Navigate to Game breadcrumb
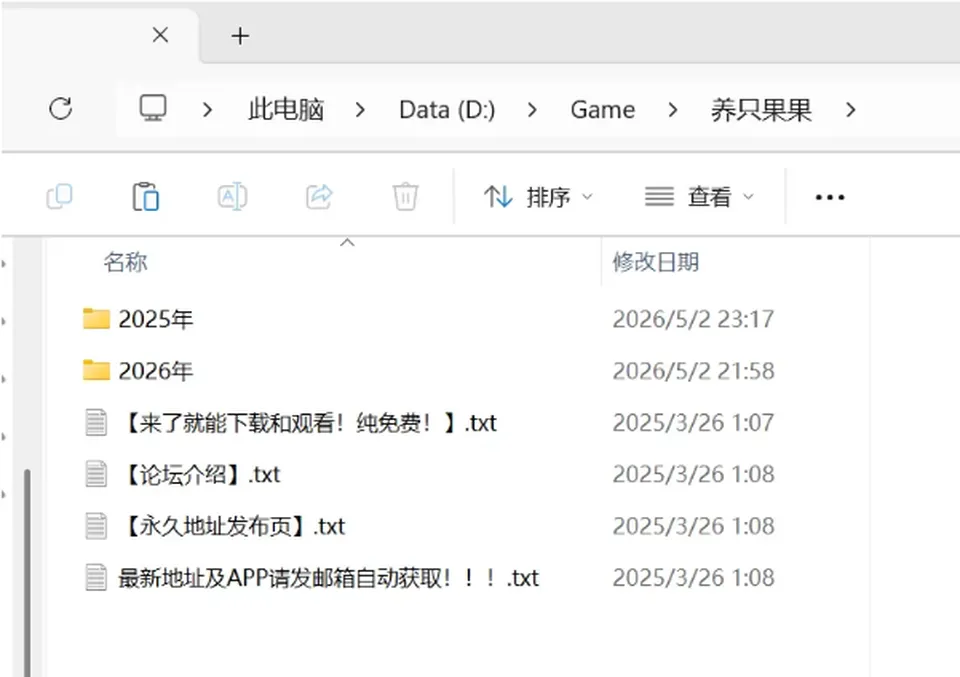The image size is (960, 677). [x=603, y=110]
